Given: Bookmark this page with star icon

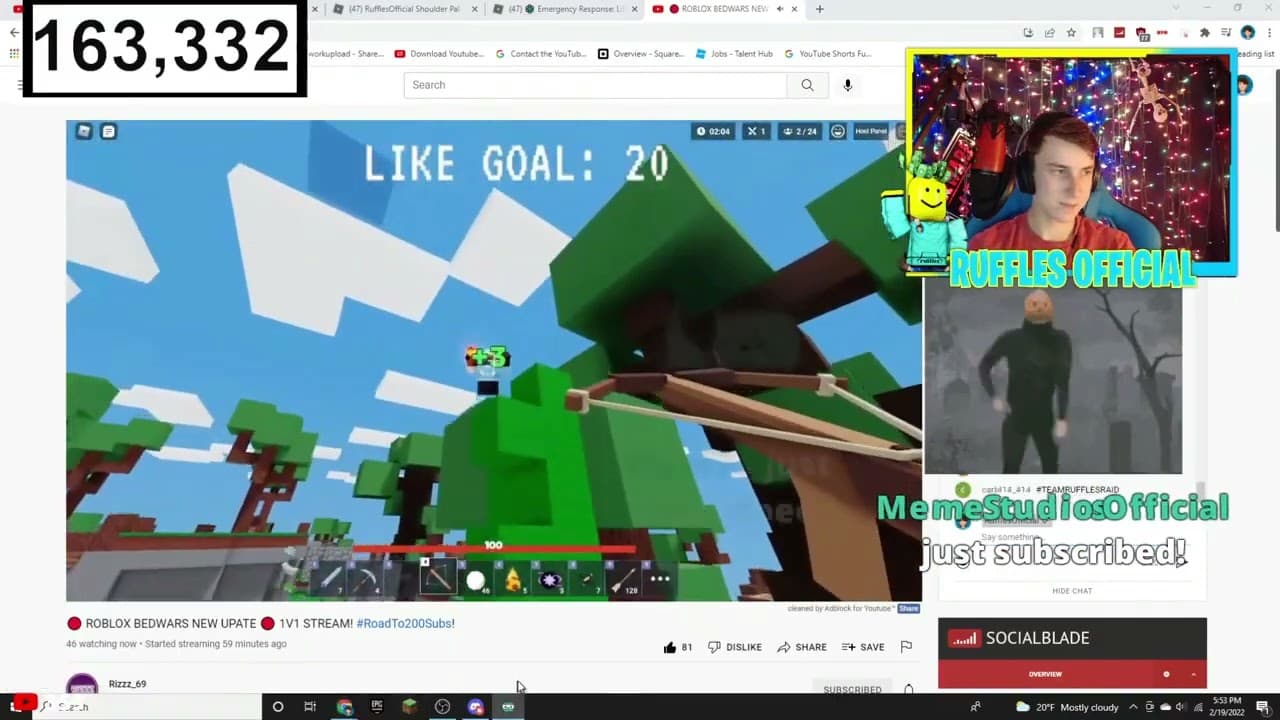Looking at the screenshot, I should (1070, 33).
